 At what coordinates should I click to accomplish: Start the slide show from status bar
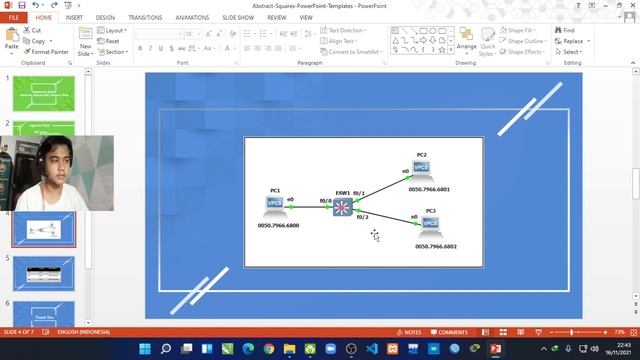pos(538,332)
